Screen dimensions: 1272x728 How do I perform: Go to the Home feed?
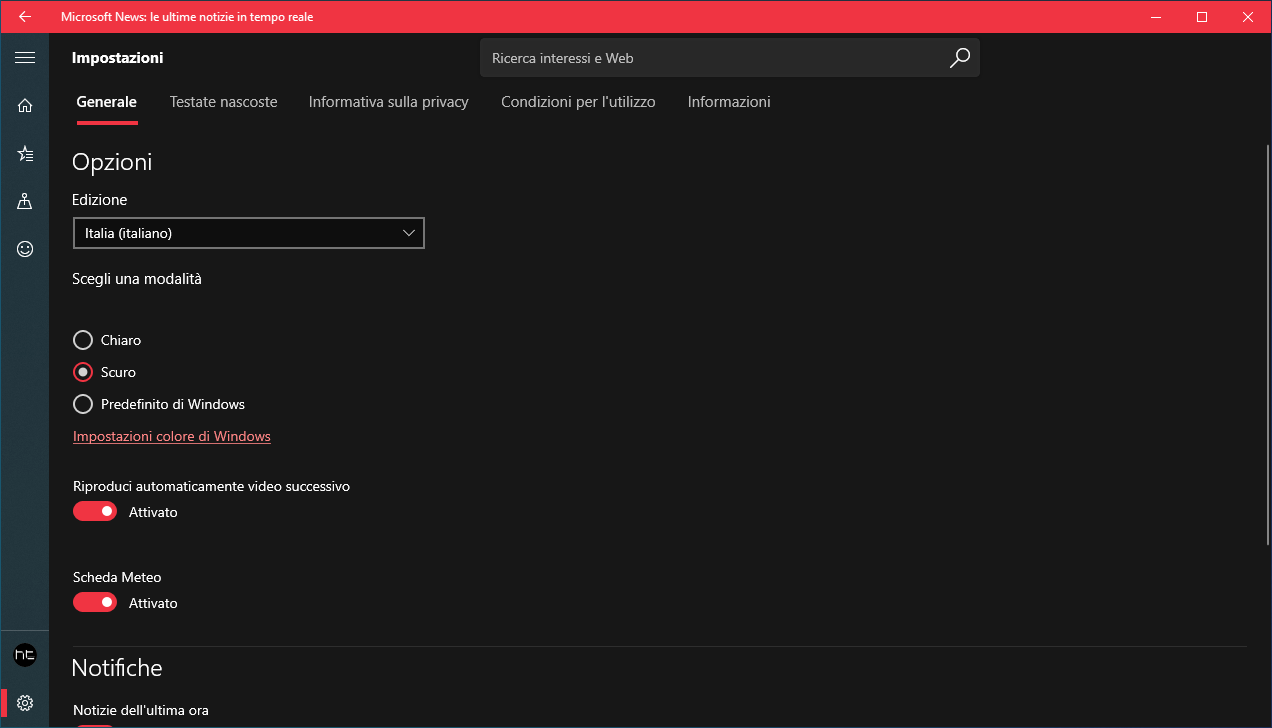tap(25, 105)
